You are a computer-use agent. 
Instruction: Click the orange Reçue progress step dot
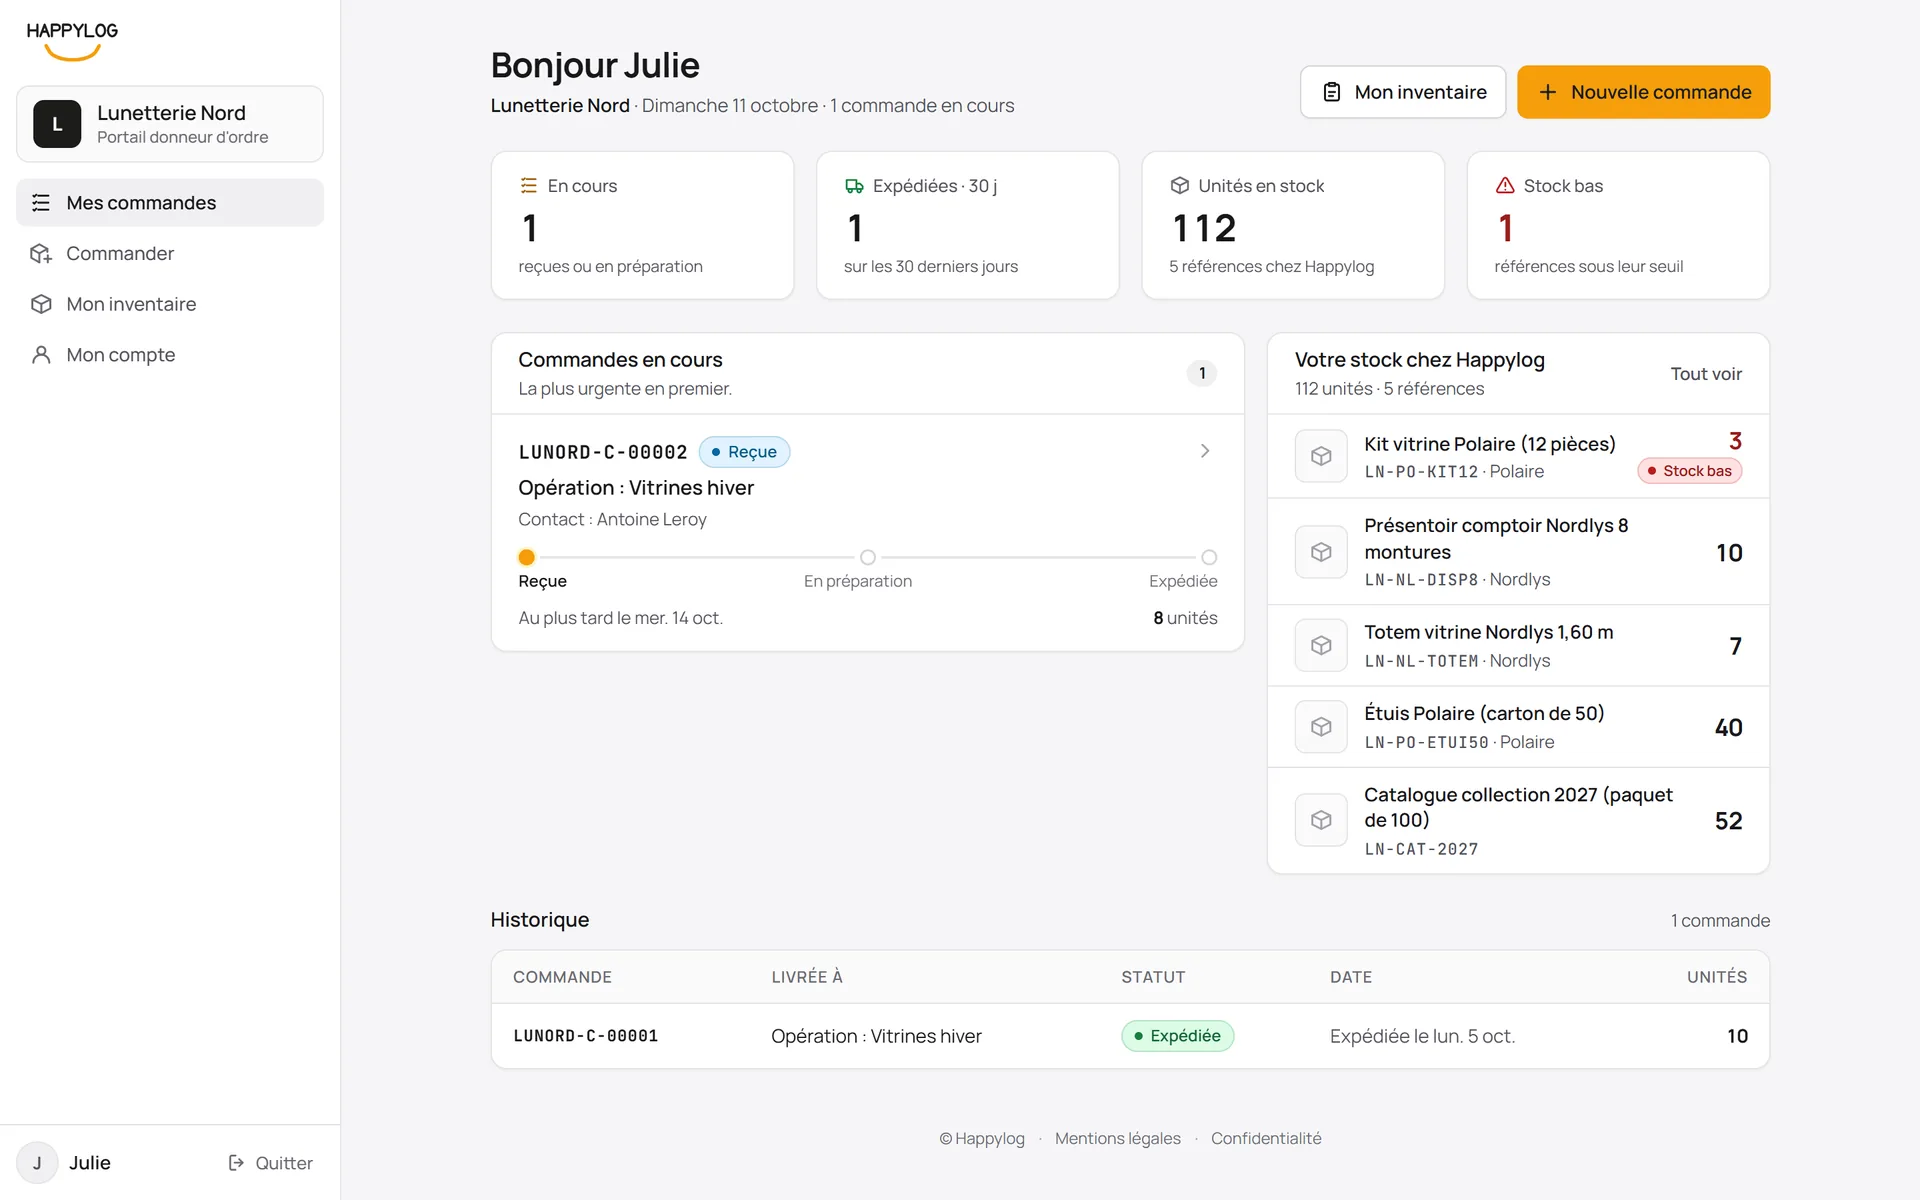(526, 557)
